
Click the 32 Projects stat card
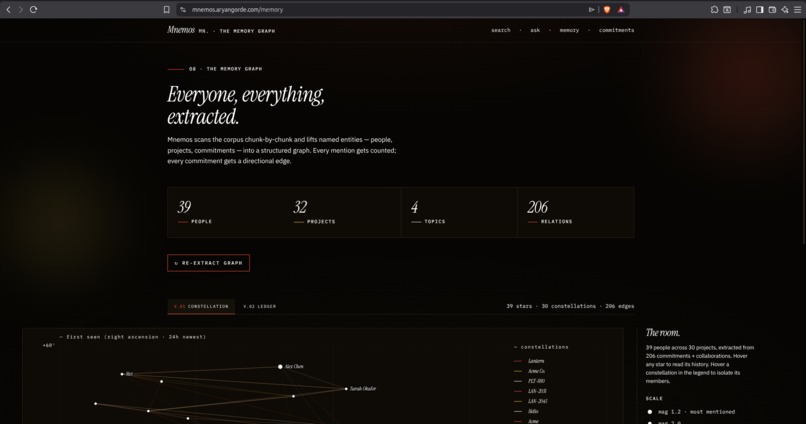coord(342,212)
